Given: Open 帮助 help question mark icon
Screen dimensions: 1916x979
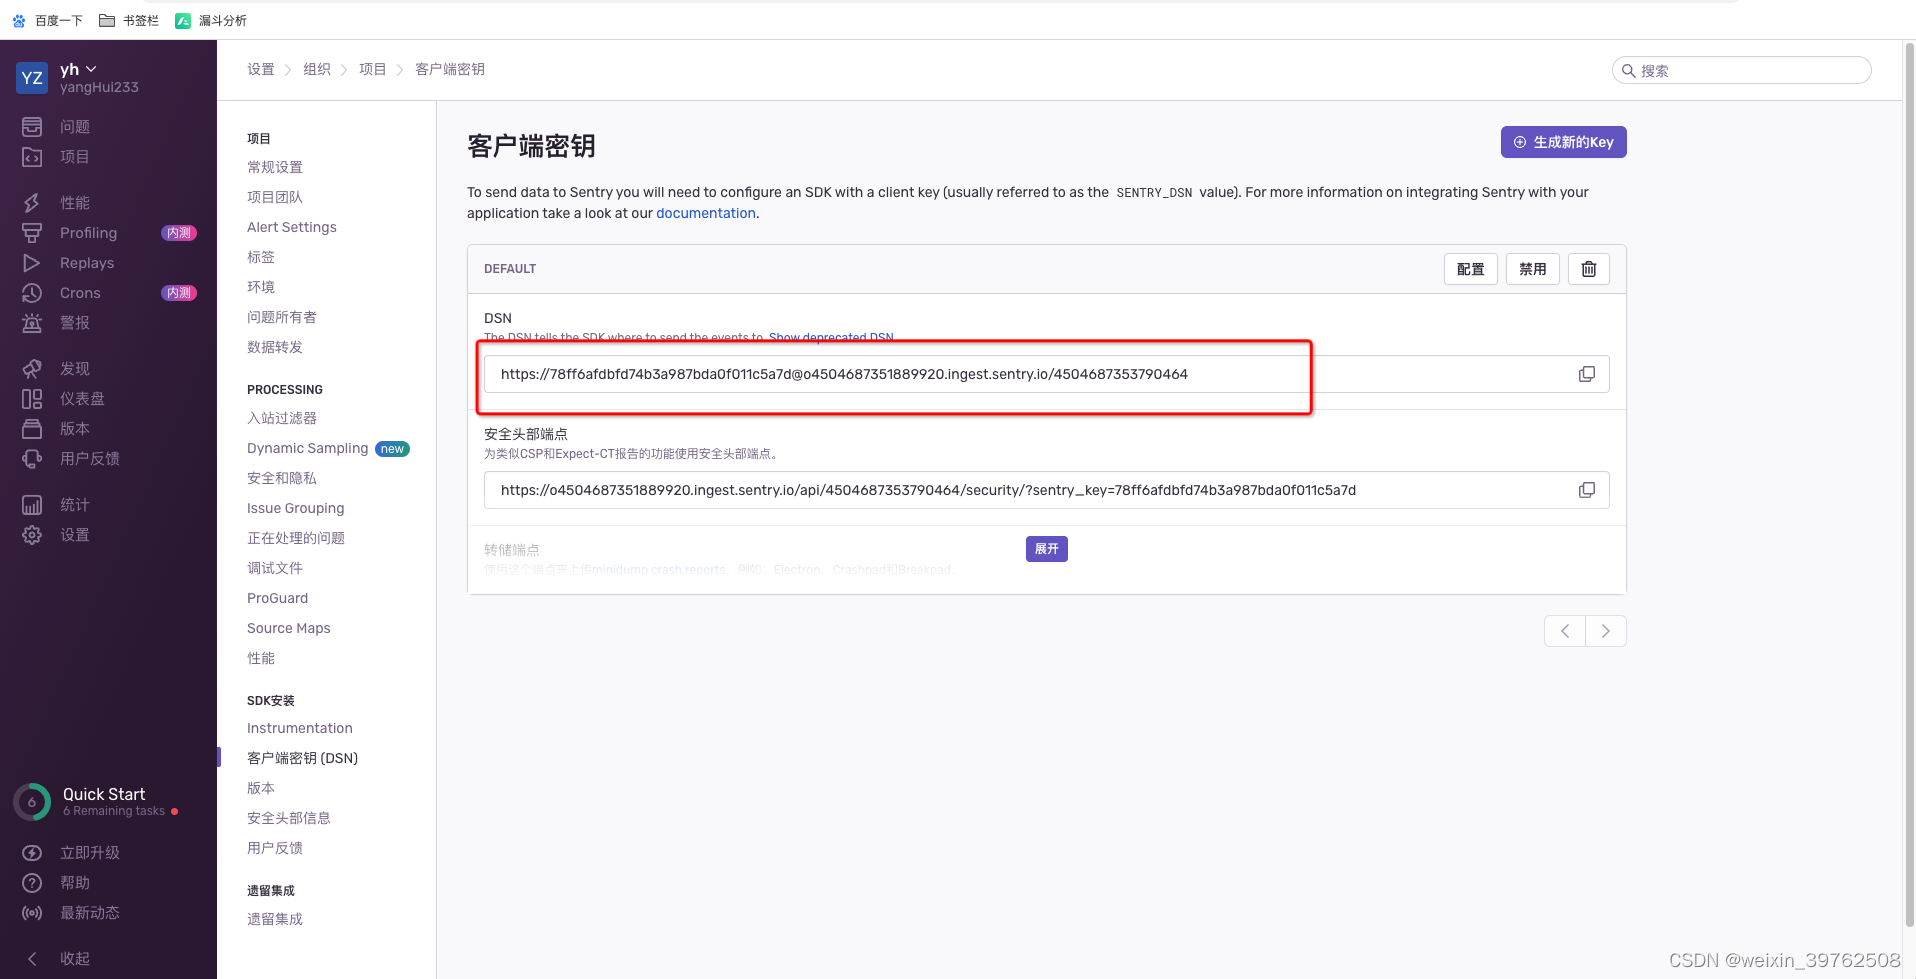Looking at the screenshot, I should point(32,883).
